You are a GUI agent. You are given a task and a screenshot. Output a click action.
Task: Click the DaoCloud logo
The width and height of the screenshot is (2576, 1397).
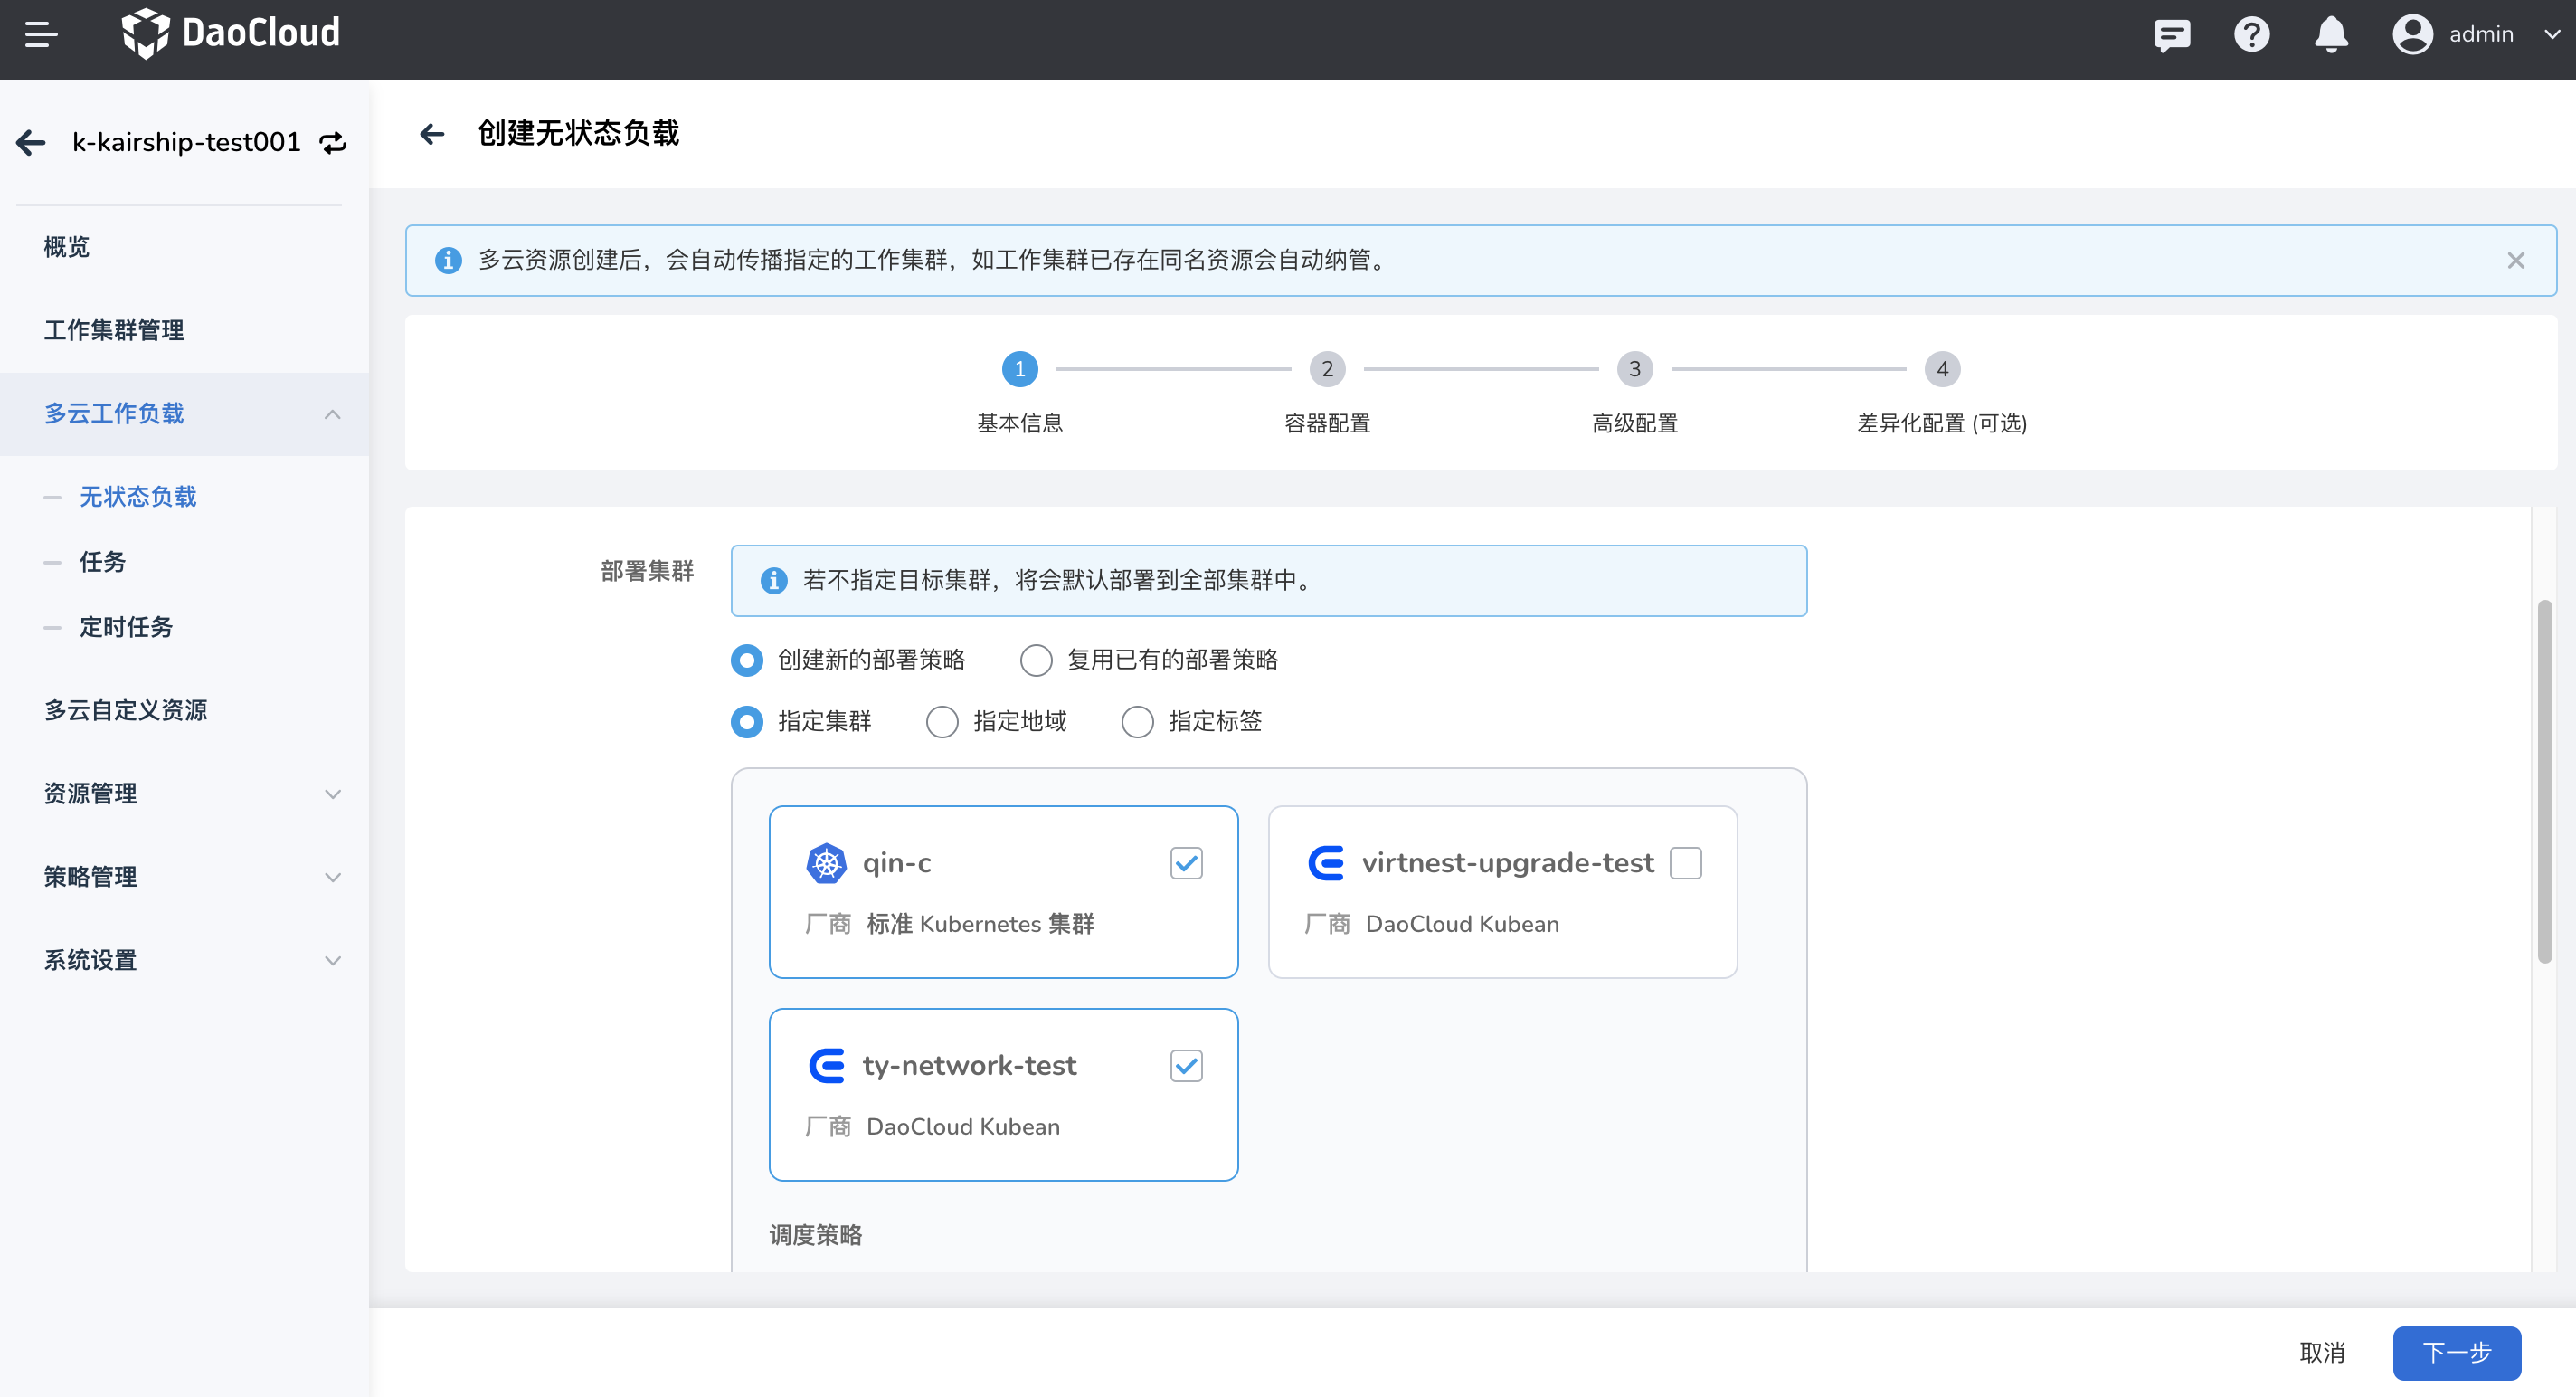(x=231, y=33)
